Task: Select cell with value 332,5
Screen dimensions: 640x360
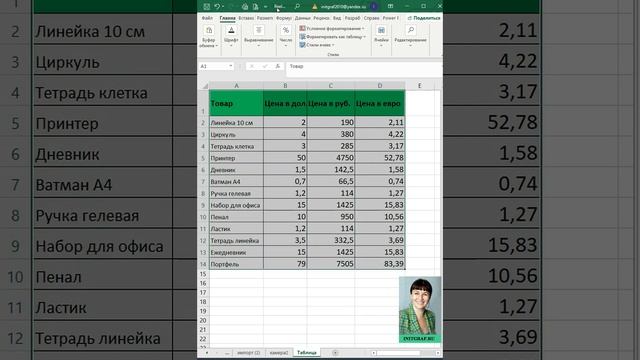Action: point(331,240)
